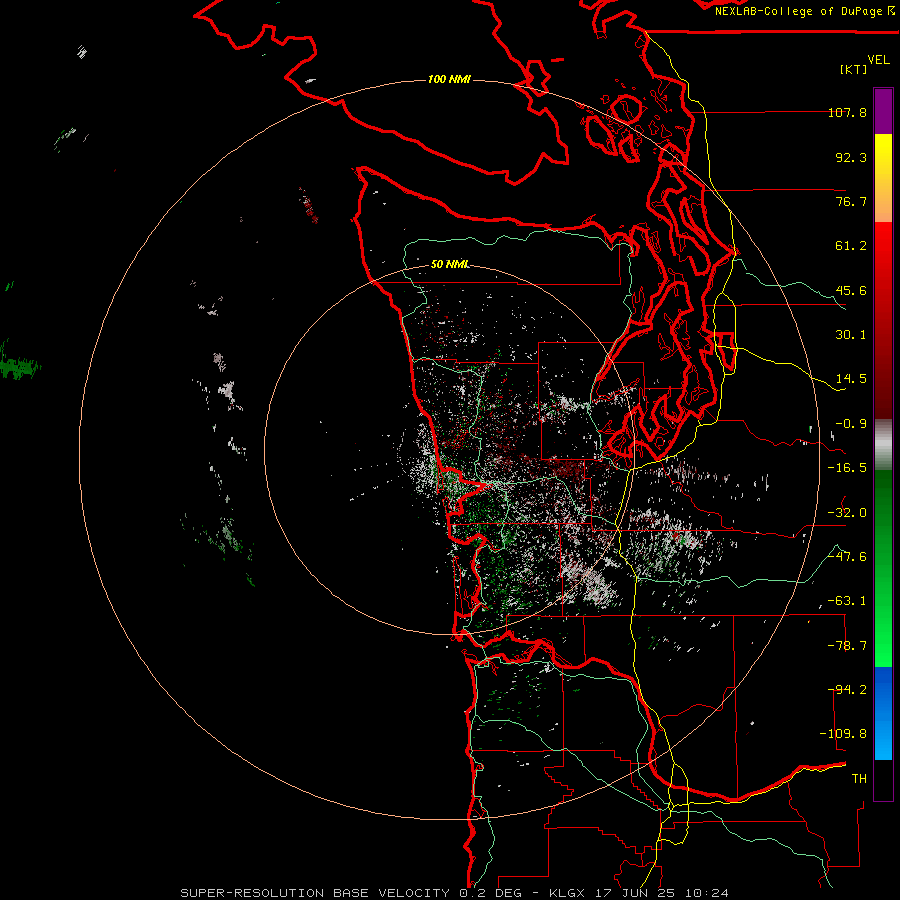The image size is (900, 900).
Task: Click the 92.3 velocity scale value
Action: [851, 157]
